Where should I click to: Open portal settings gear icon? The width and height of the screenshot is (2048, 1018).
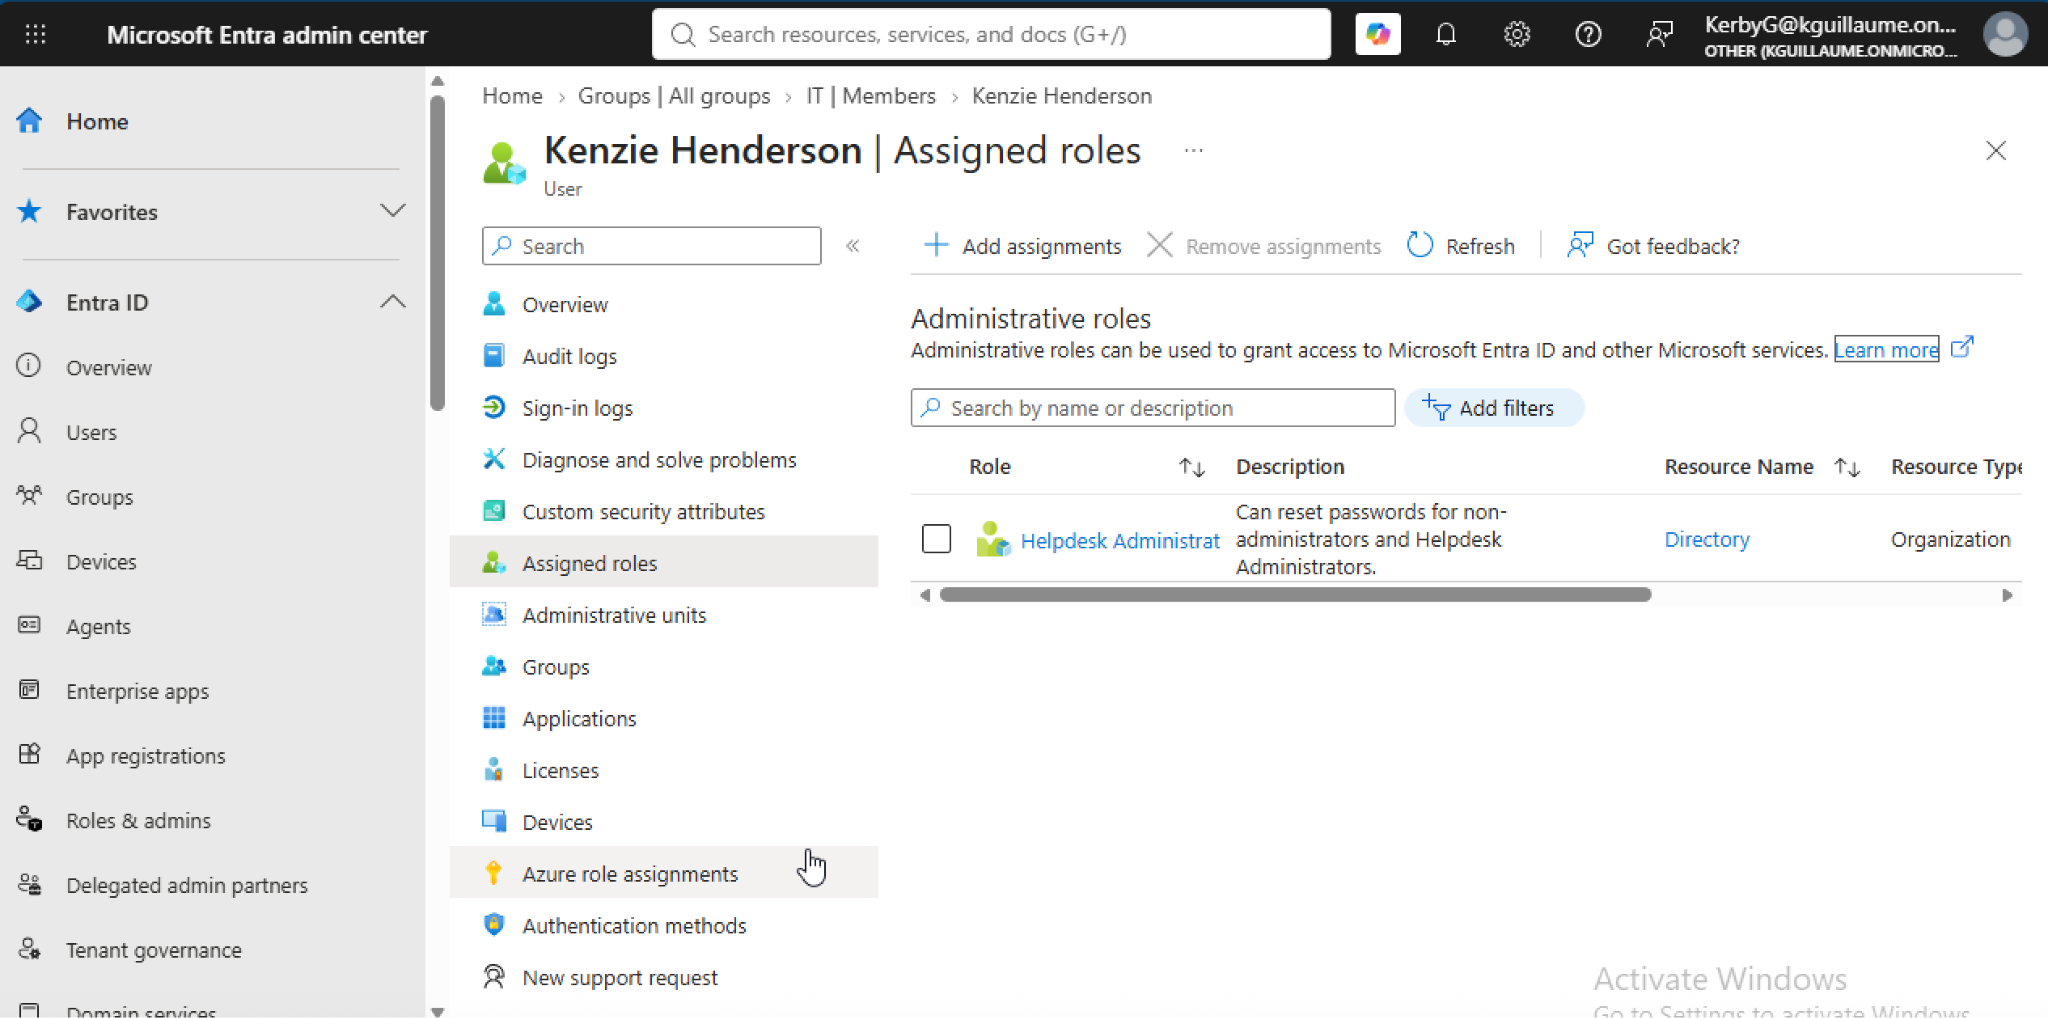pyautogui.click(x=1517, y=35)
